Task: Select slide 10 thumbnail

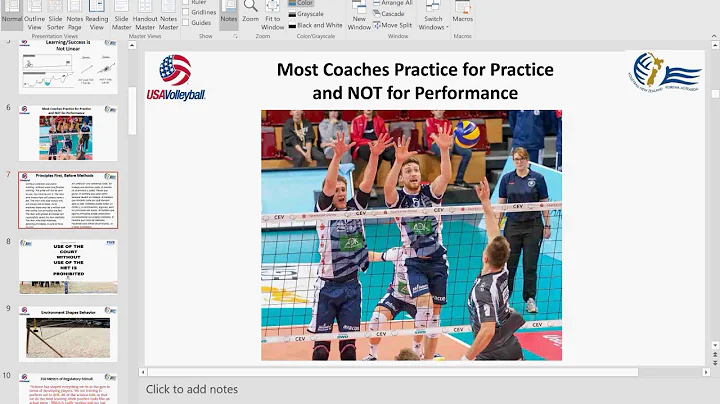Action: pyautogui.click(x=68, y=388)
